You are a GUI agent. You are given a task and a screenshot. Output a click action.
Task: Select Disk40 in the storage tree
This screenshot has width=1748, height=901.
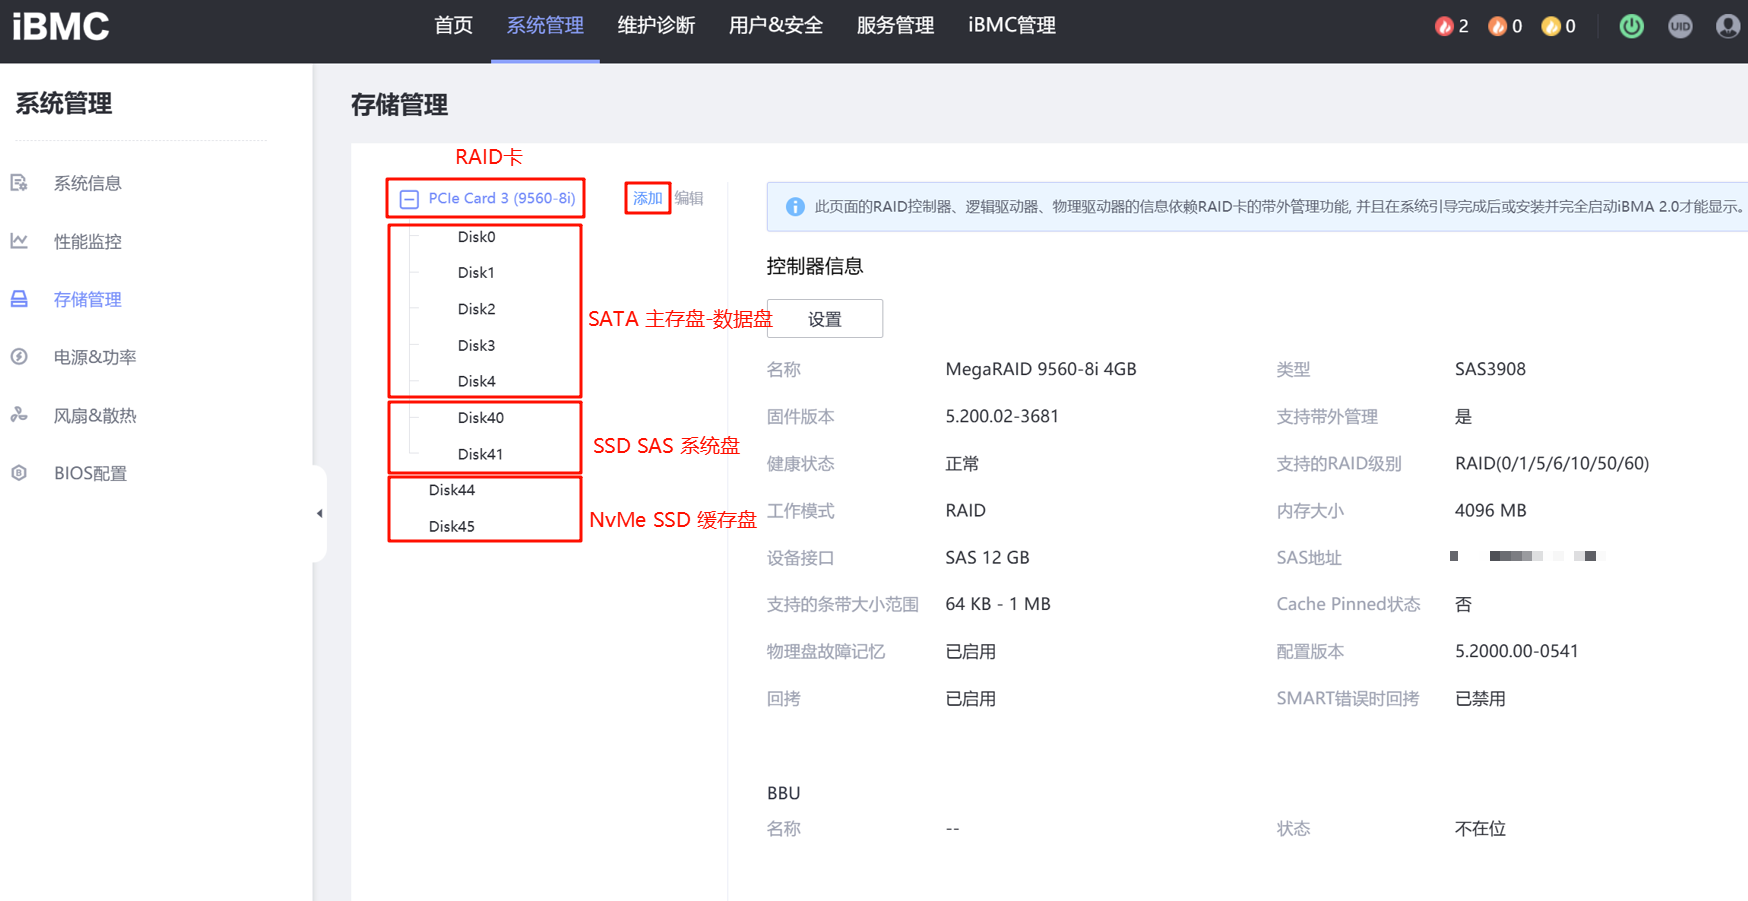tap(480, 418)
